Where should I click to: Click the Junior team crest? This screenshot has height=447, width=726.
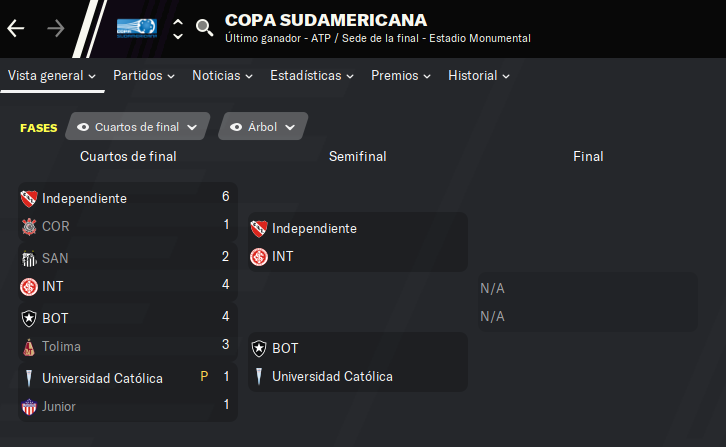[29, 406]
